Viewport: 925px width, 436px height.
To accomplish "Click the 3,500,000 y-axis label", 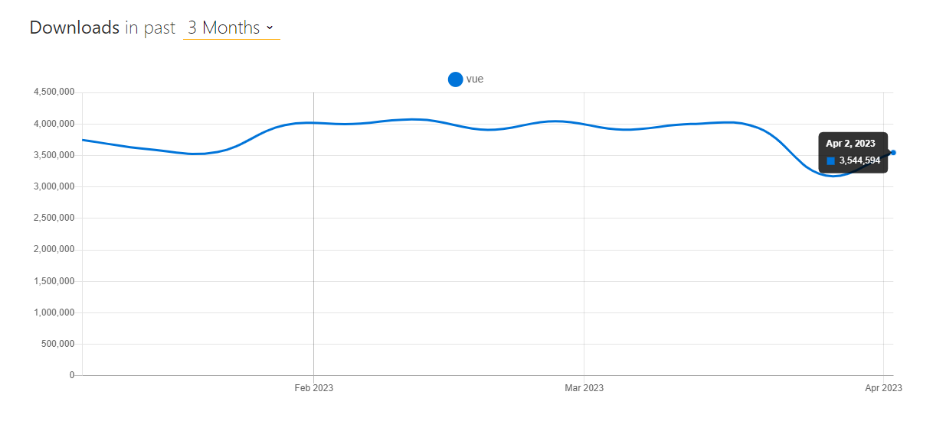I will click(55, 155).
